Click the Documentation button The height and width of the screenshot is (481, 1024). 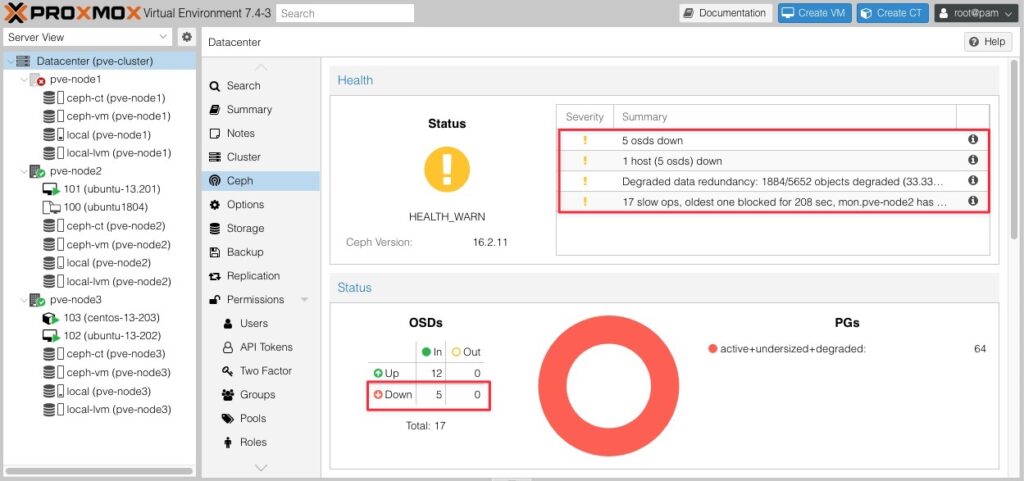pyautogui.click(x=726, y=13)
